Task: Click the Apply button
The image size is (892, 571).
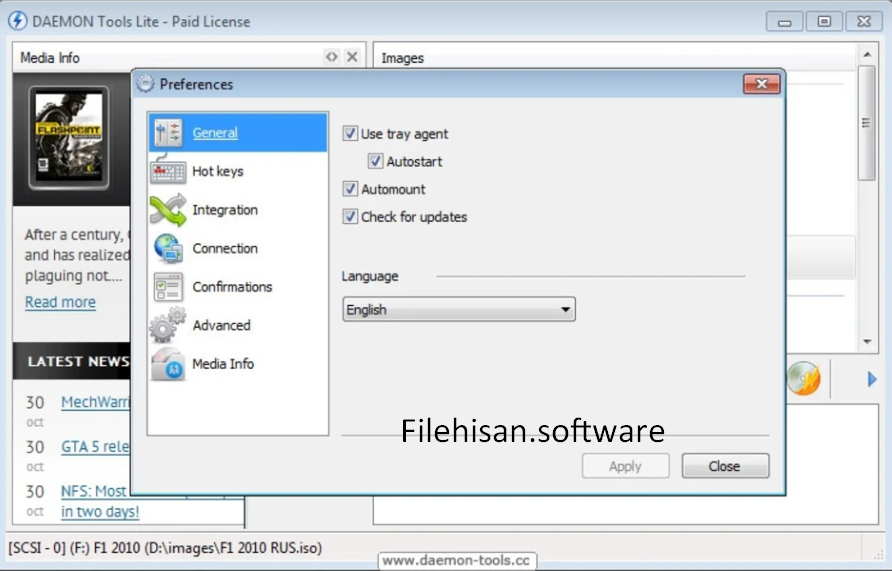Action: click(625, 466)
